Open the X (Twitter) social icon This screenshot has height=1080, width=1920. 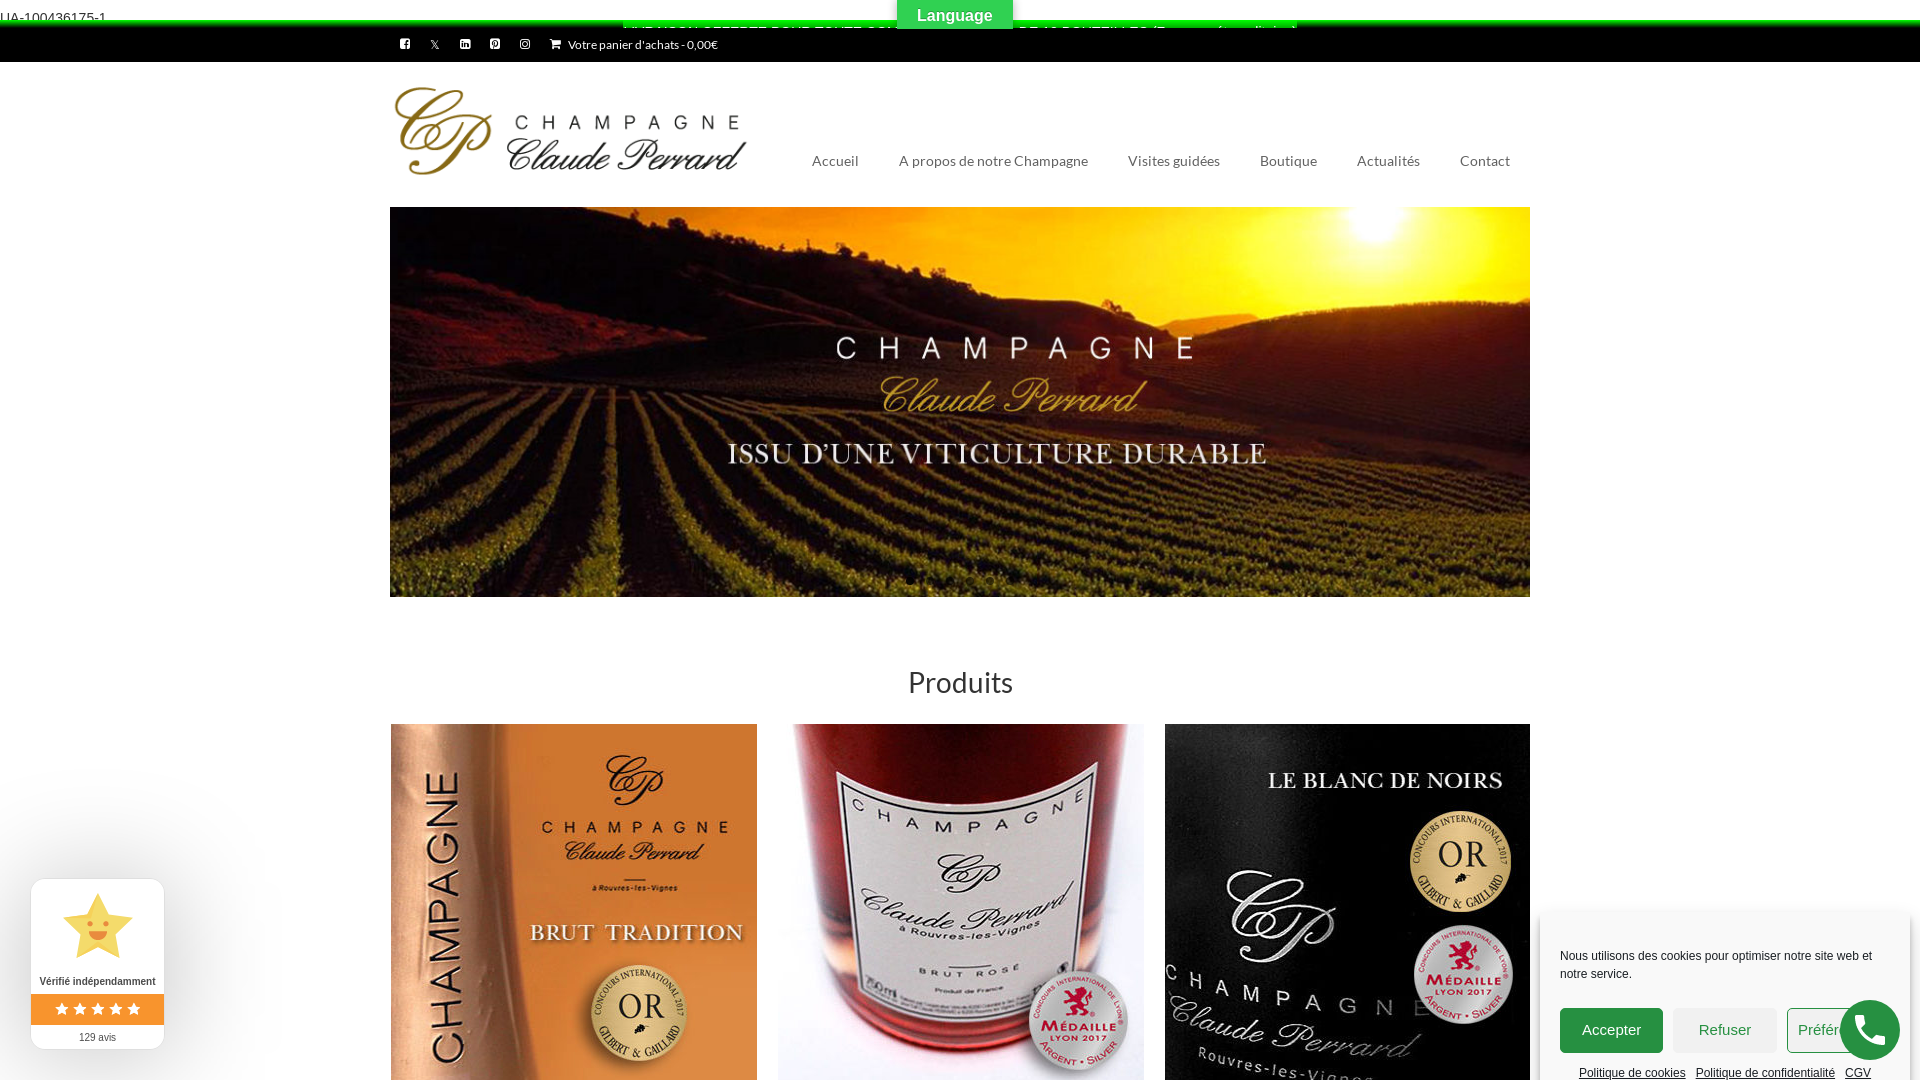coord(435,44)
